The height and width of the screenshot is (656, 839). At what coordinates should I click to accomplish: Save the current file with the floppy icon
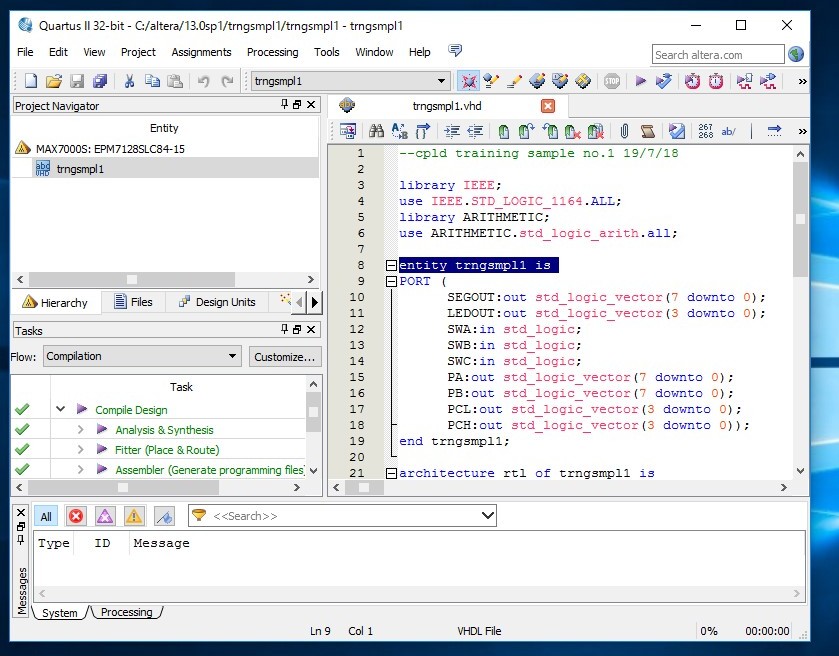pyautogui.click(x=77, y=81)
